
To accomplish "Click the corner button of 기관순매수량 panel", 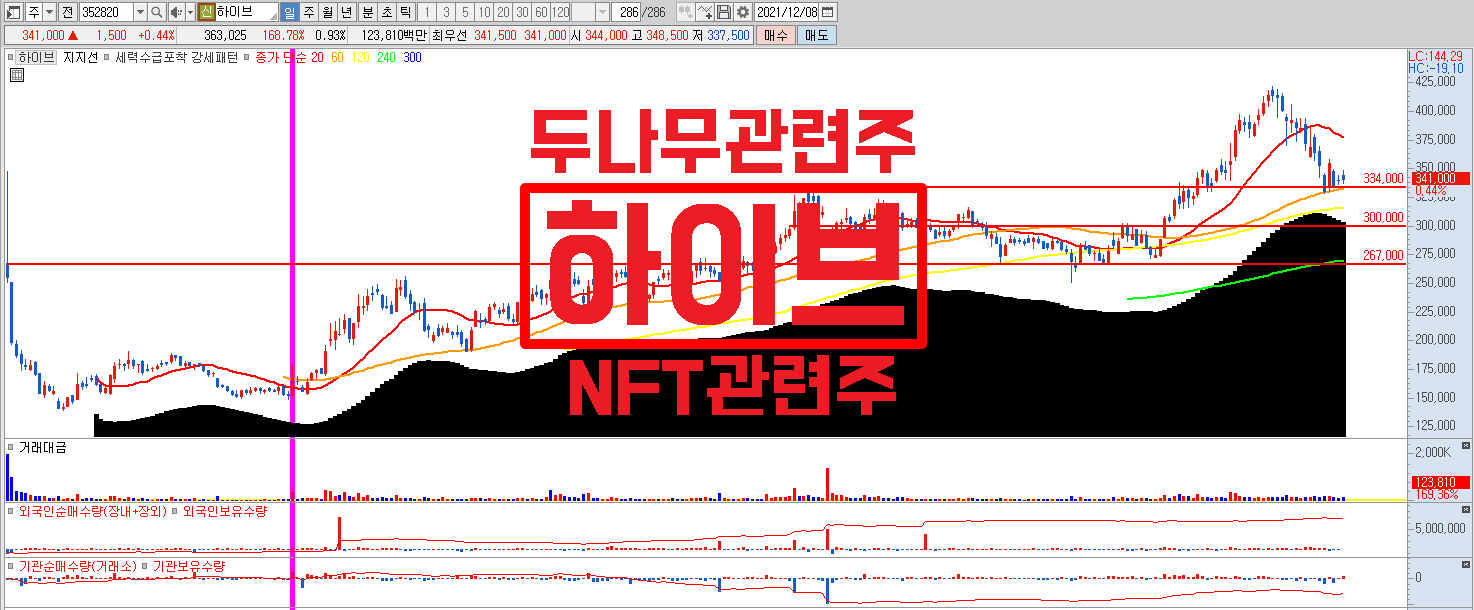I will click(x=1467, y=565).
